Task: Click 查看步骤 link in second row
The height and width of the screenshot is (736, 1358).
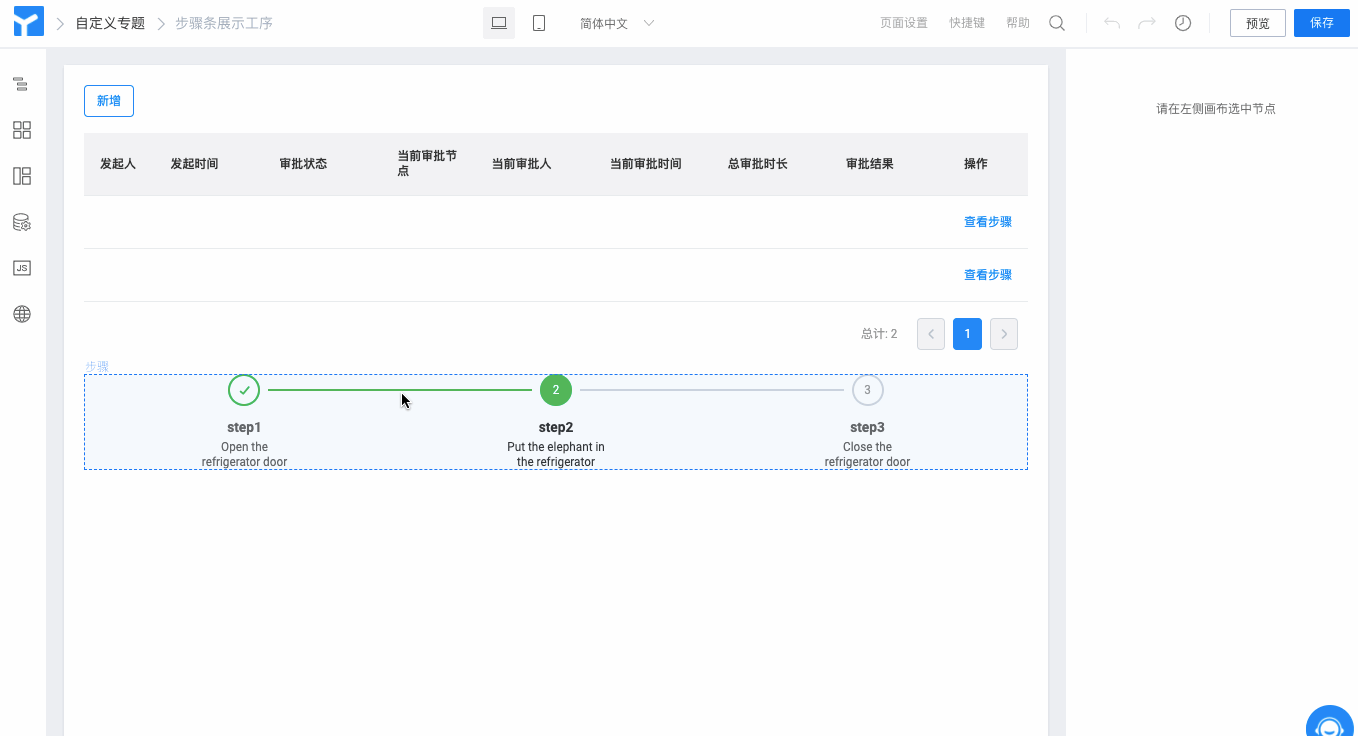Action: (x=988, y=275)
